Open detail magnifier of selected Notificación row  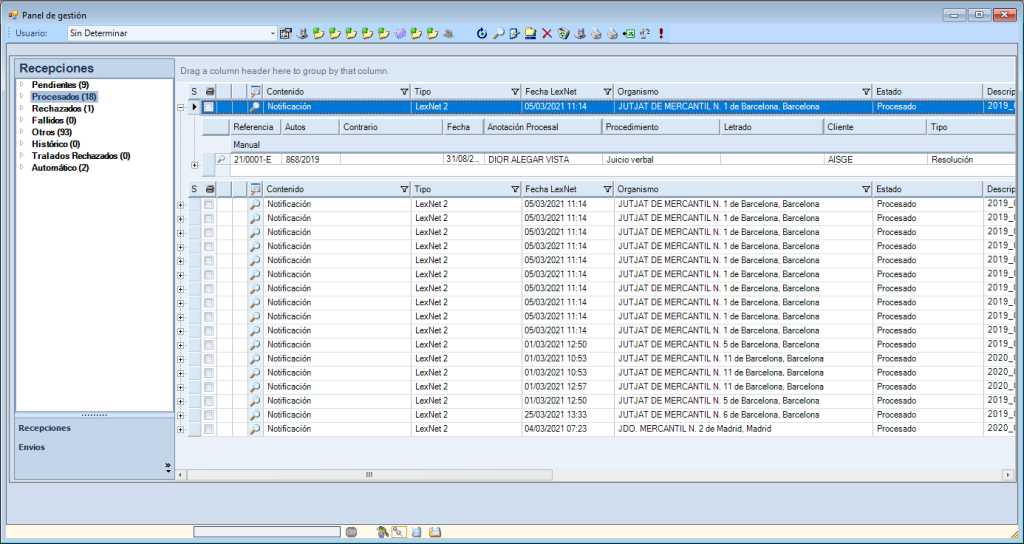(x=255, y=106)
